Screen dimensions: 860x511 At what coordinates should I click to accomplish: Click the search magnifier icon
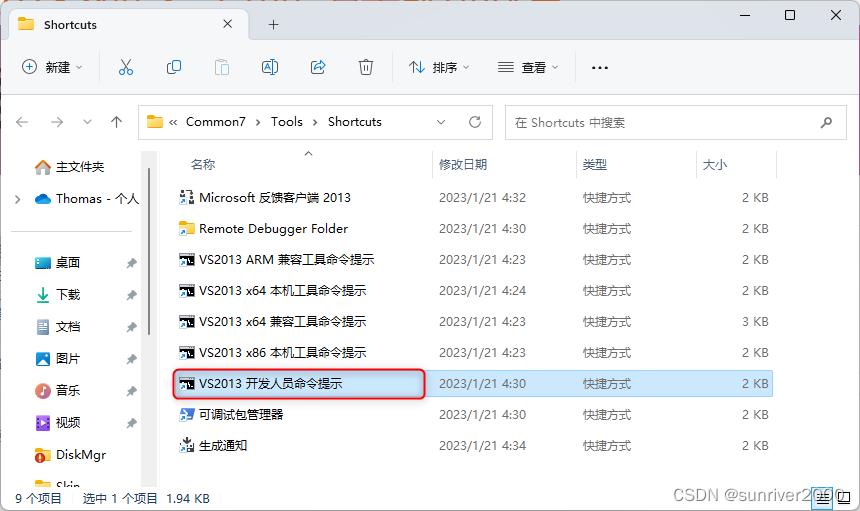(826, 122)
